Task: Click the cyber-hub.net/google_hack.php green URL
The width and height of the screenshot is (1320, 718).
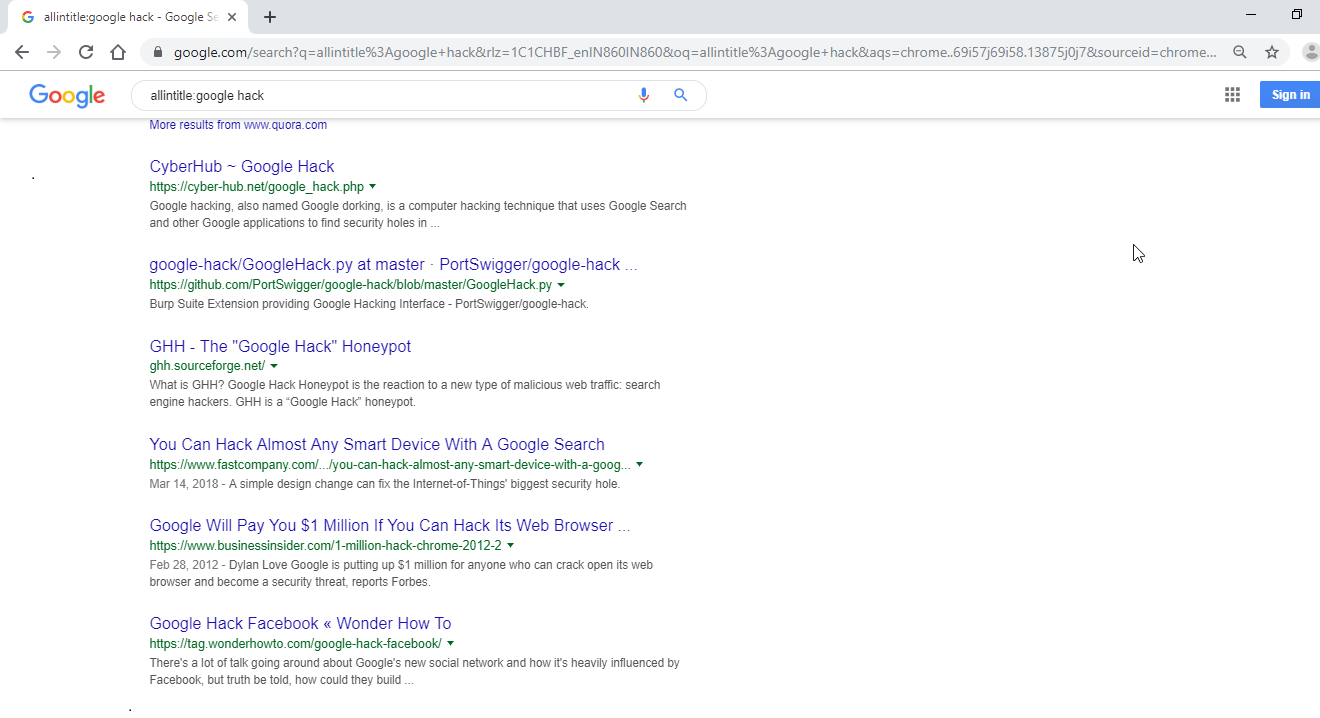Action: tap(257, 186)
